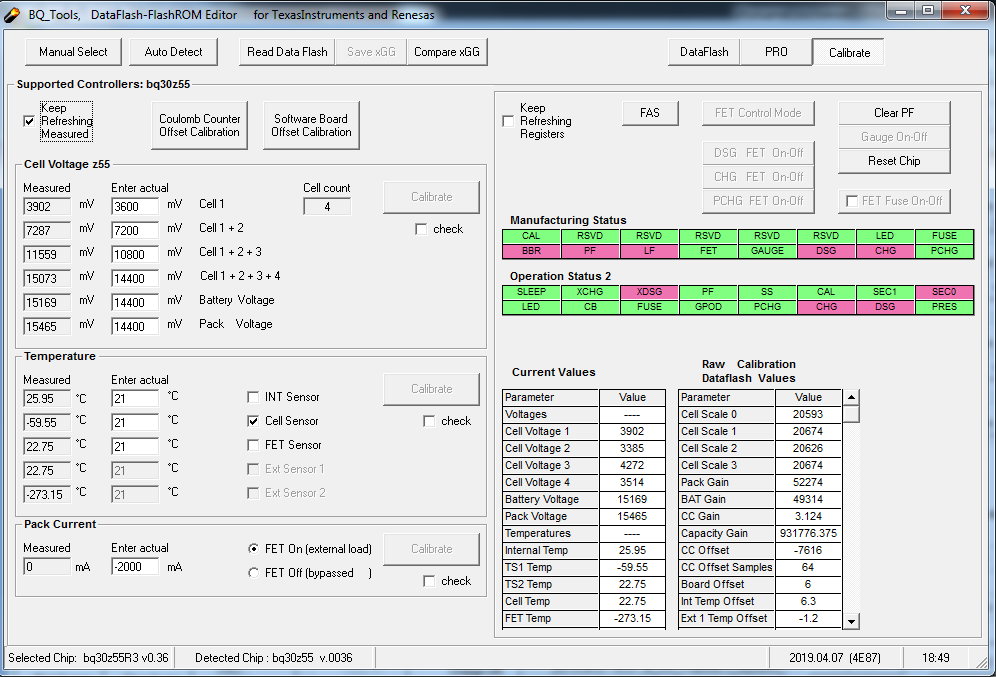Click the Pack Current actual mA field
Screen dimensions: 996x677
pyautogui.click(x=135, y=566)
